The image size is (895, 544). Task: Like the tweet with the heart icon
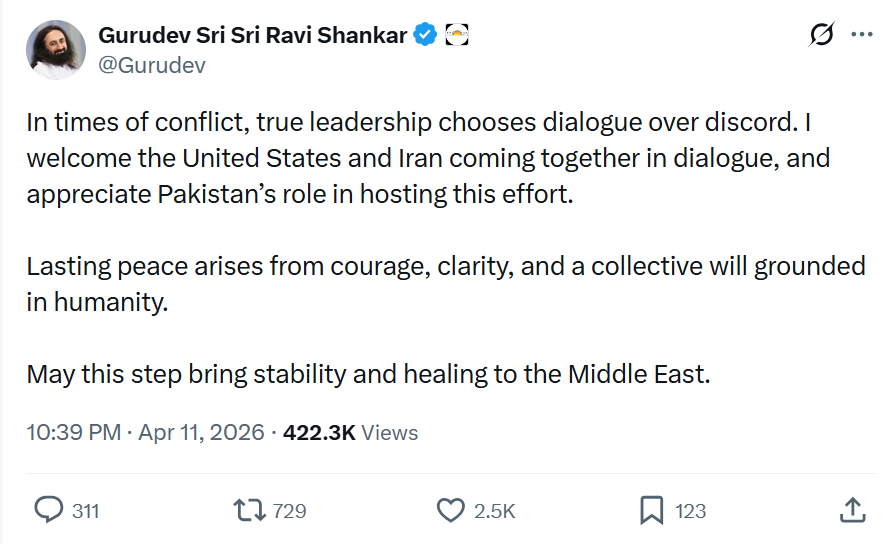tap(451, 510)
